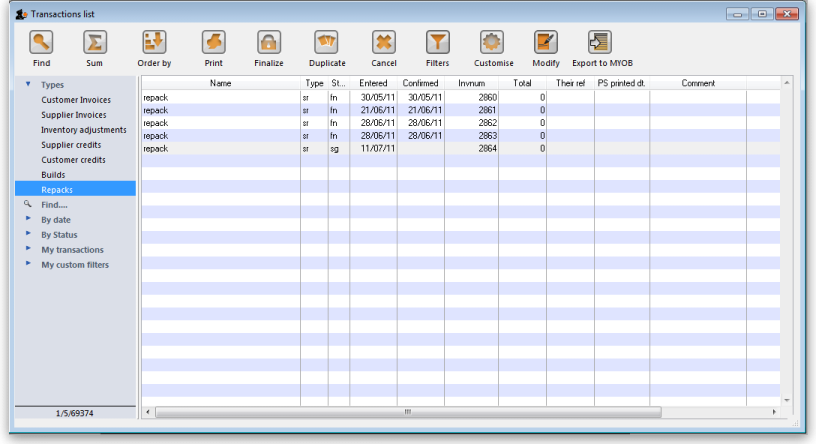Print using the Print toolbar icon

[x=213, y=42]
